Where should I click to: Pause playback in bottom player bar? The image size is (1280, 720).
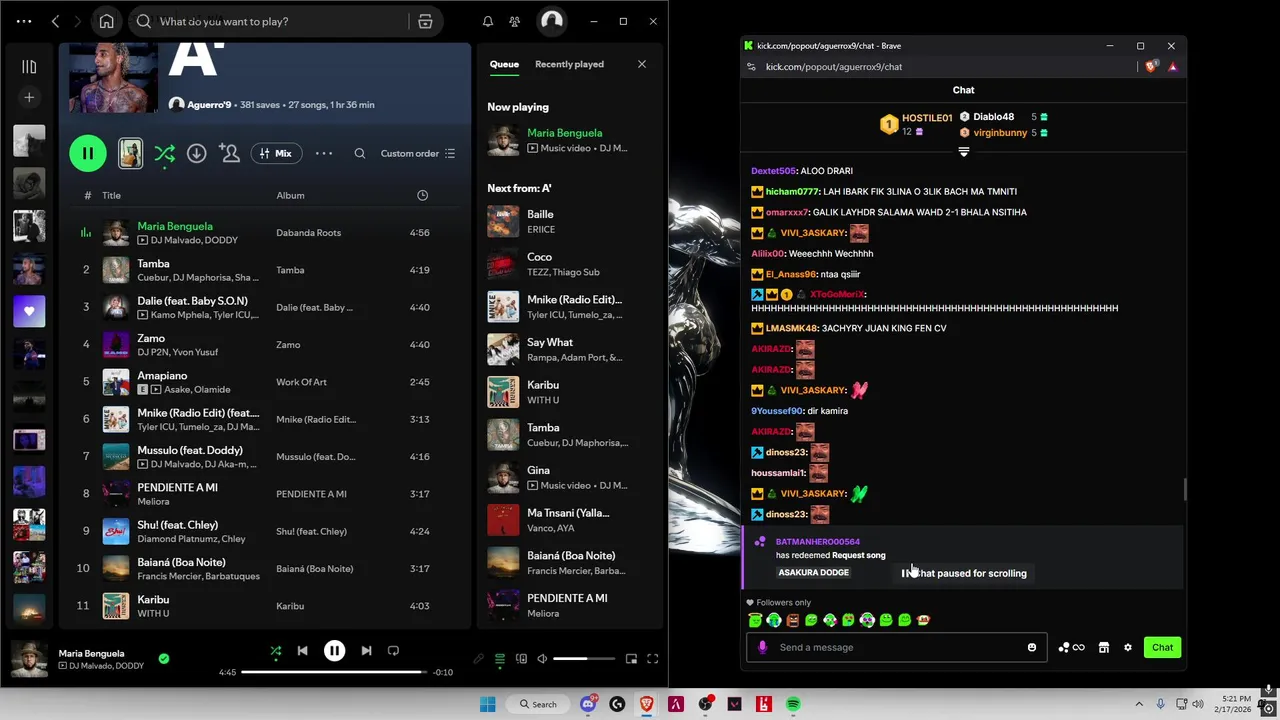334,651
